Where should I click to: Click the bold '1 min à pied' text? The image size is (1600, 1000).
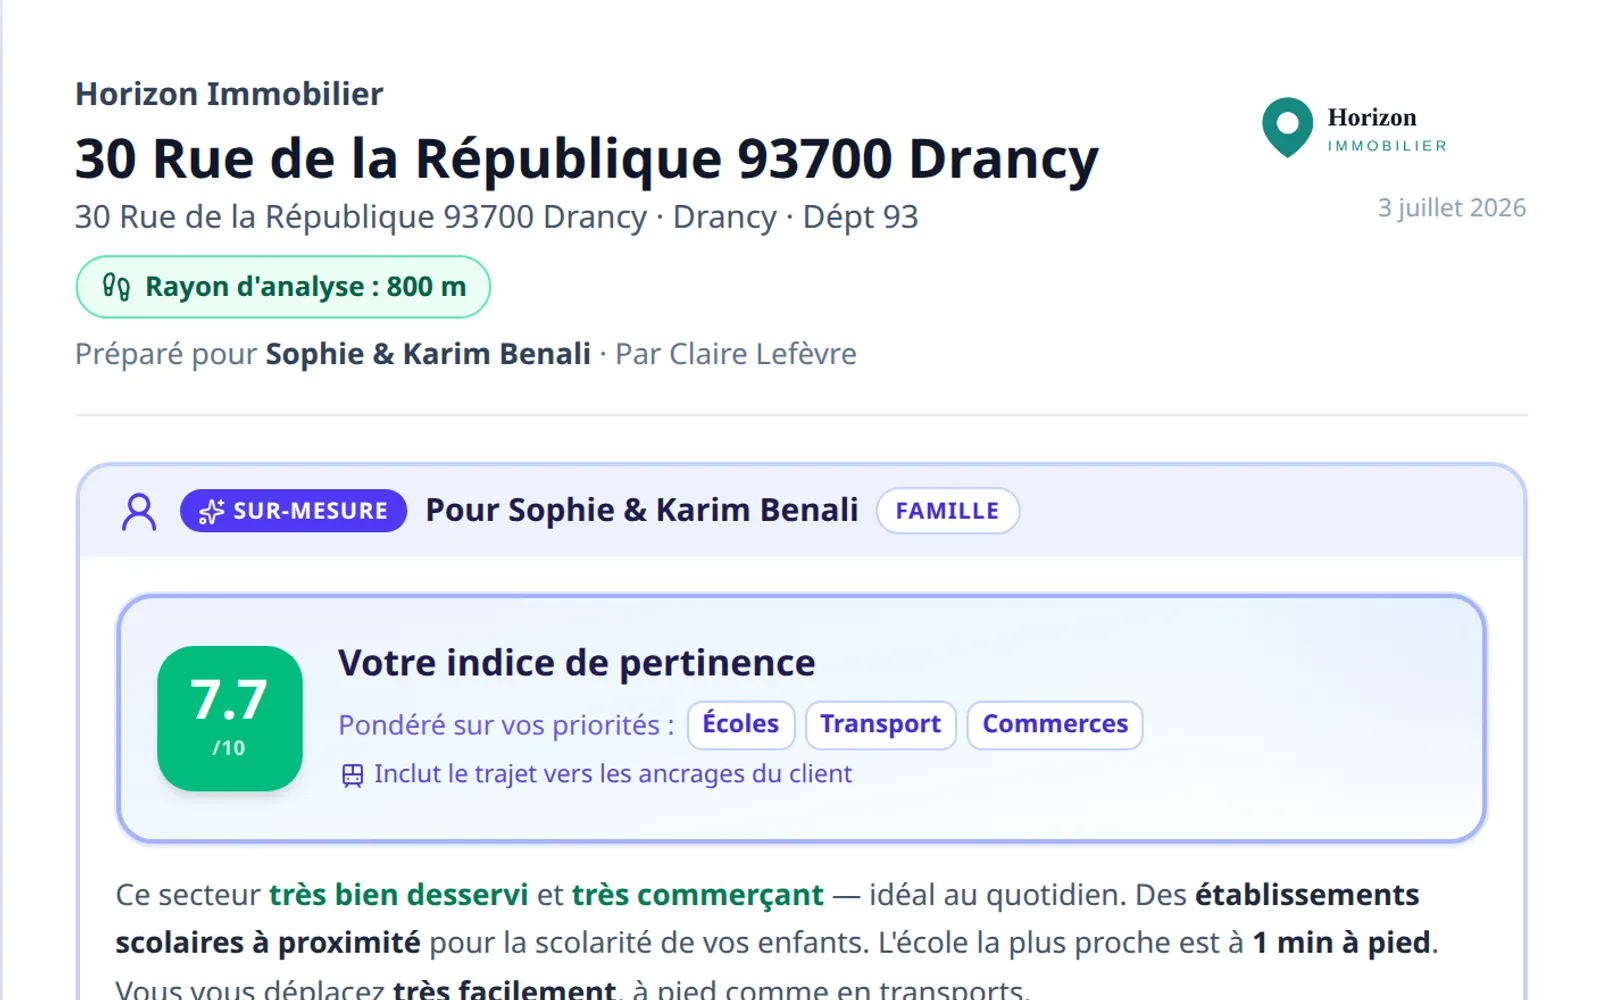1342,943
